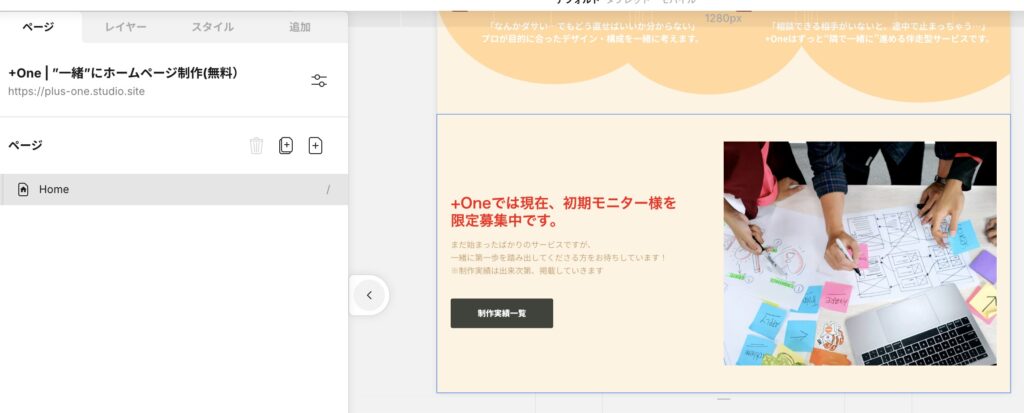Click the ページ section heading

click(25, 145)
